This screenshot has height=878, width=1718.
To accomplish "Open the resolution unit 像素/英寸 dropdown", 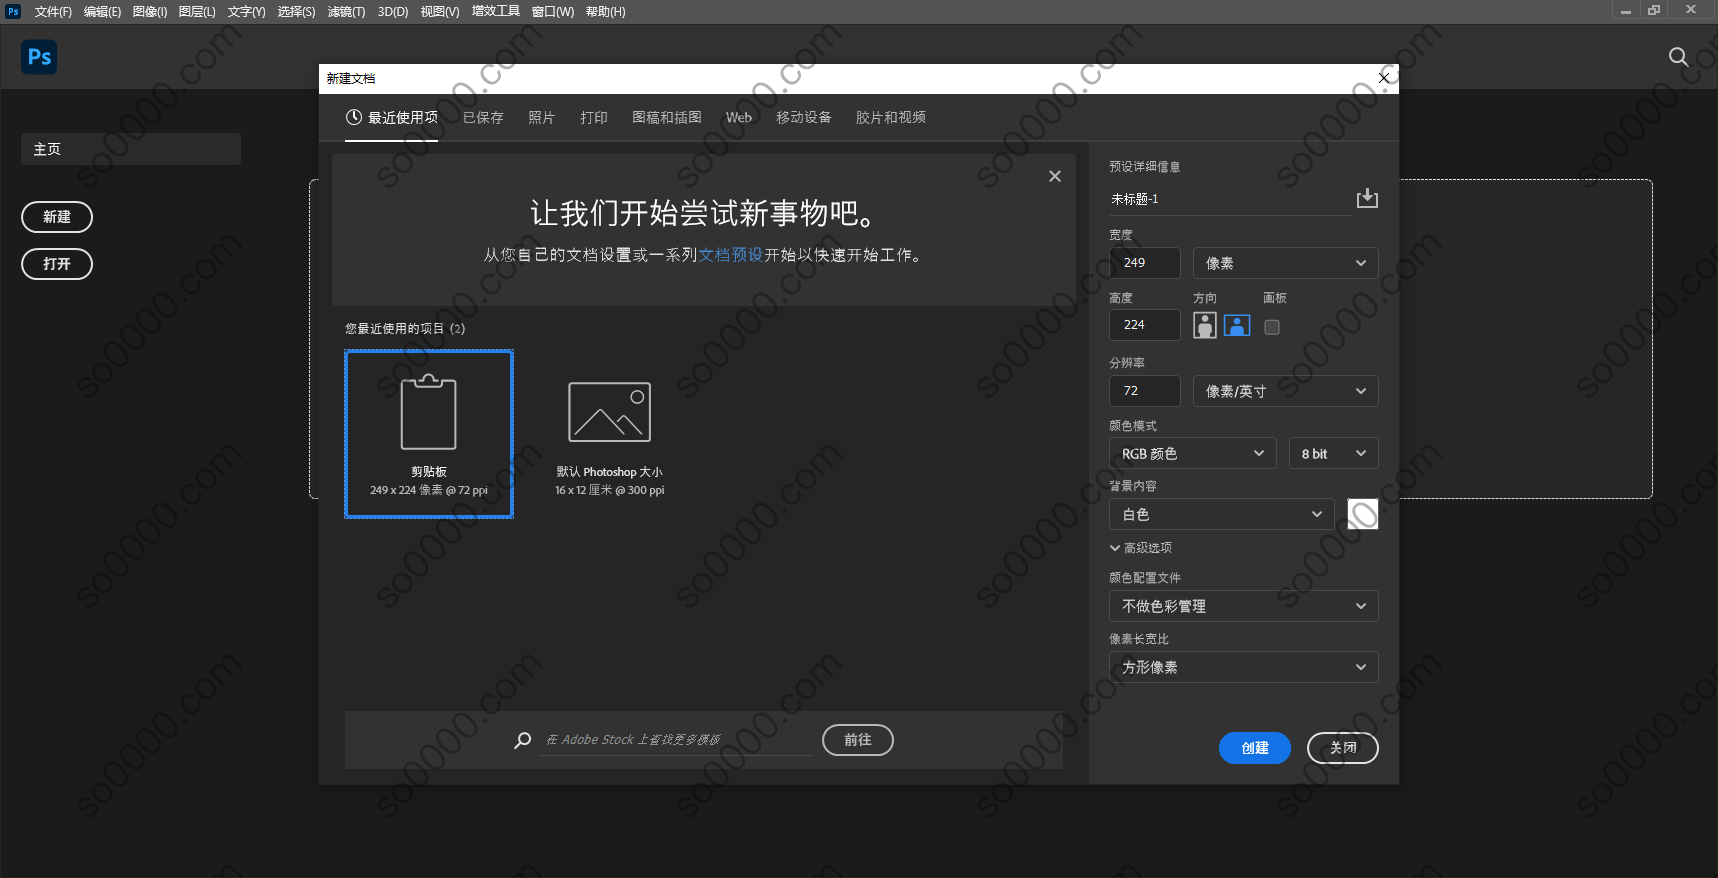I will coord(1285,391).
